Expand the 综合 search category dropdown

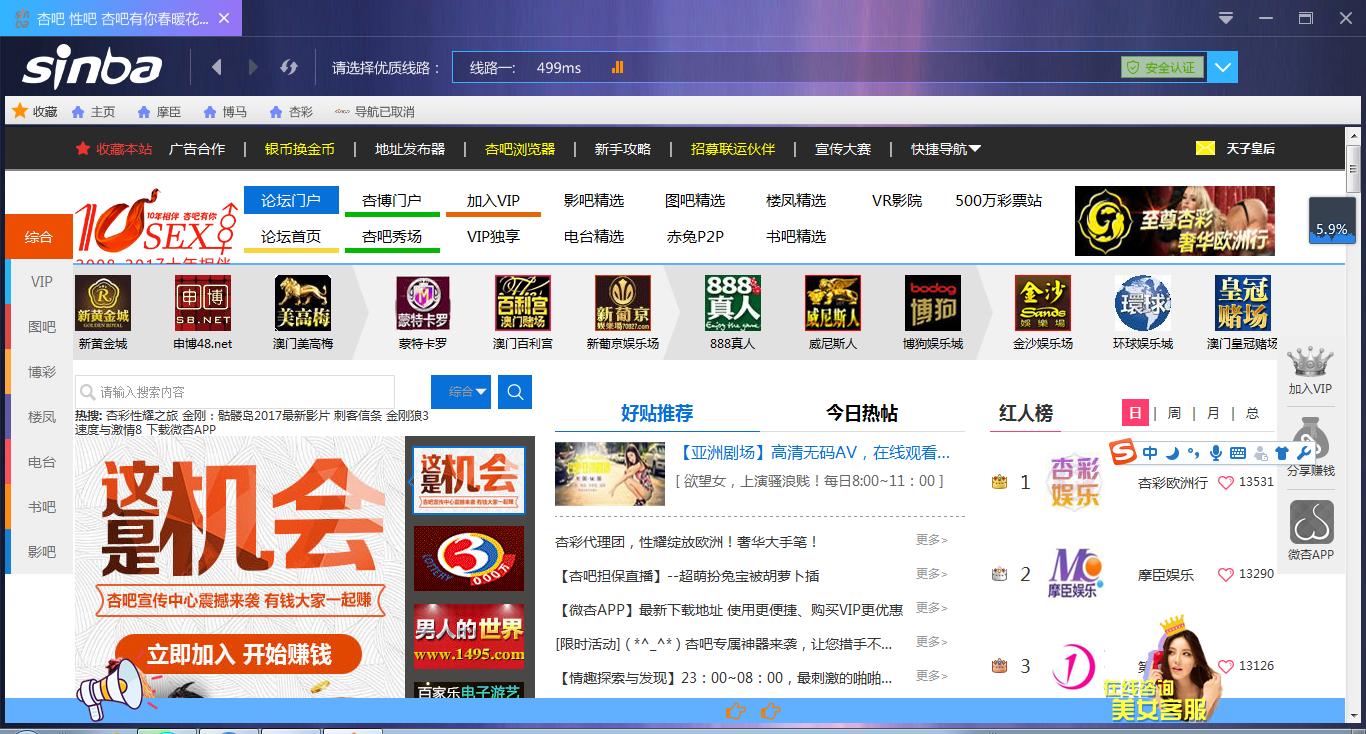pos(461,392)
